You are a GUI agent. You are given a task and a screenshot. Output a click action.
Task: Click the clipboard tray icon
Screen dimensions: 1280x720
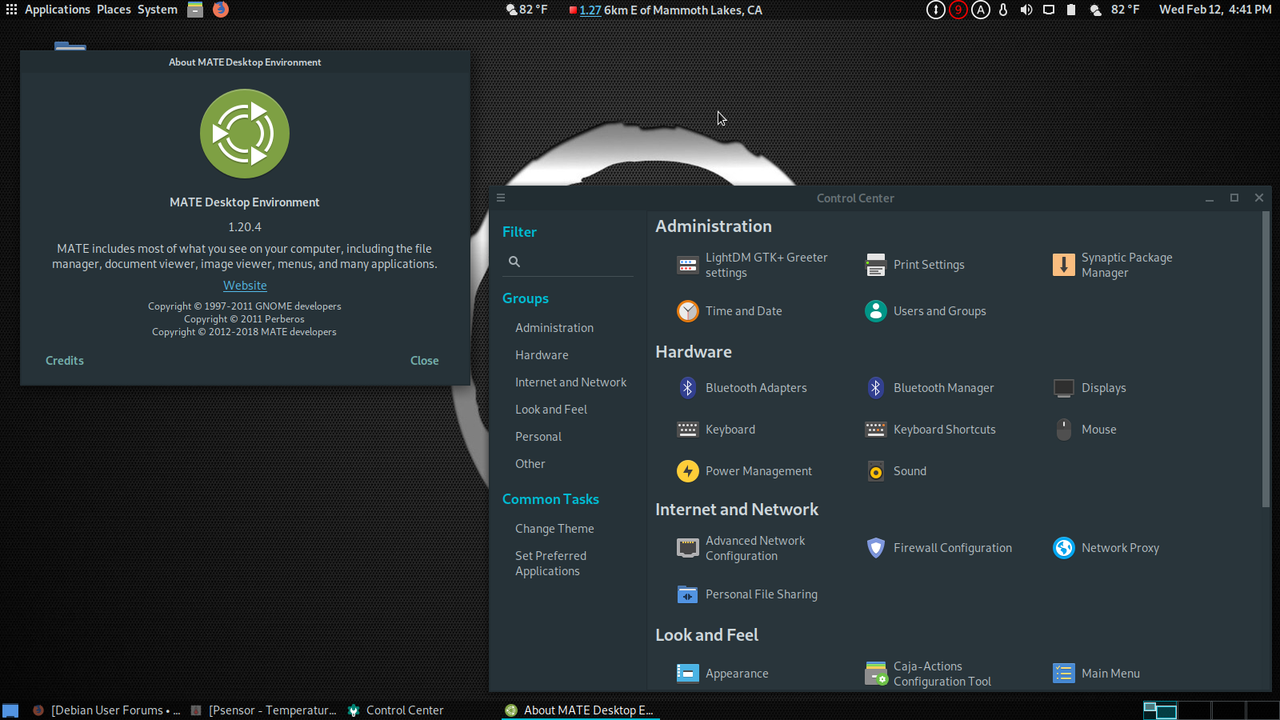(x=1071, y=10)
